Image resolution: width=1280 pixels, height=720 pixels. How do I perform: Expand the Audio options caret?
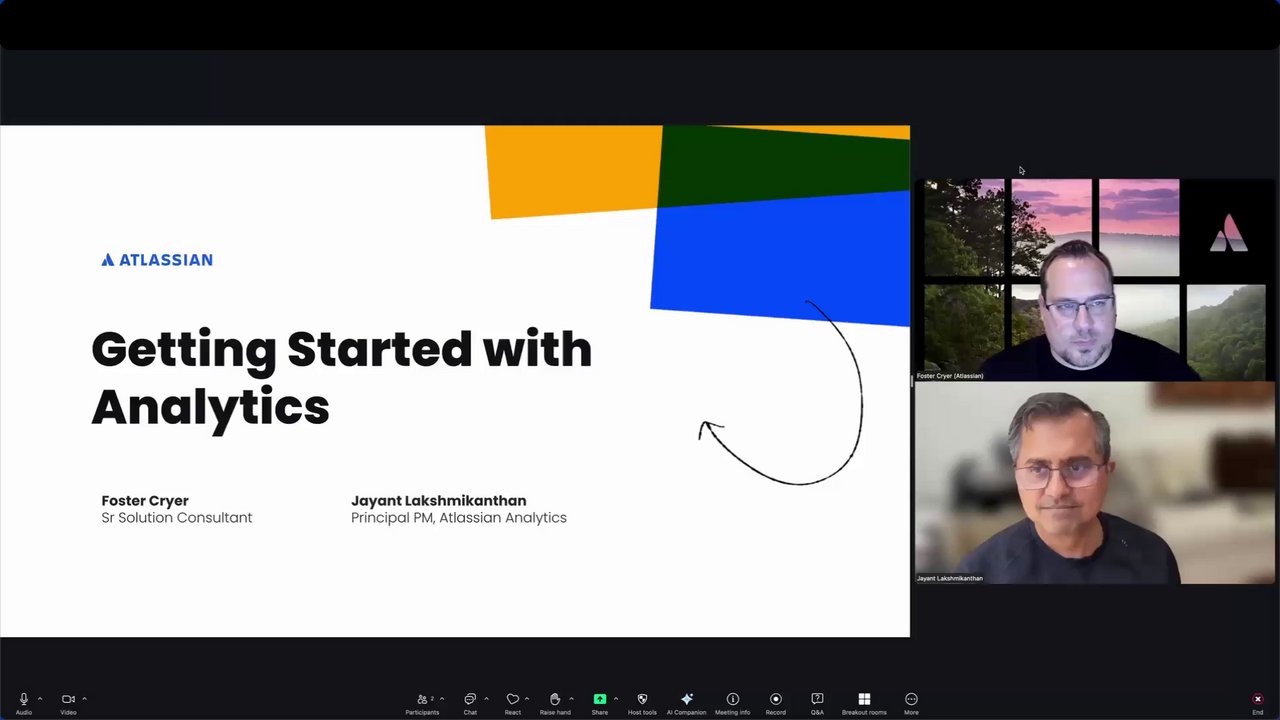[40, 699]
